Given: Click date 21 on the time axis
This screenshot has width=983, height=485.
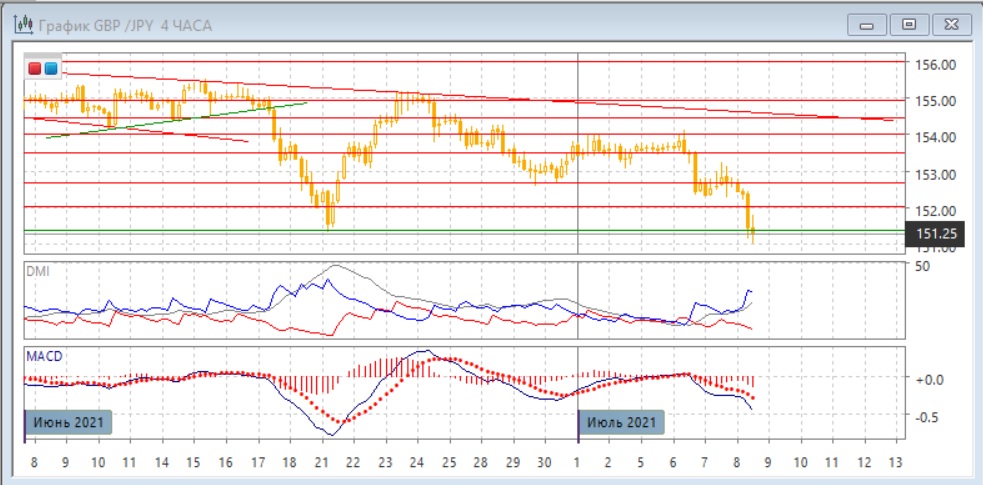Looking at the screenshot, I should (322, 464).
